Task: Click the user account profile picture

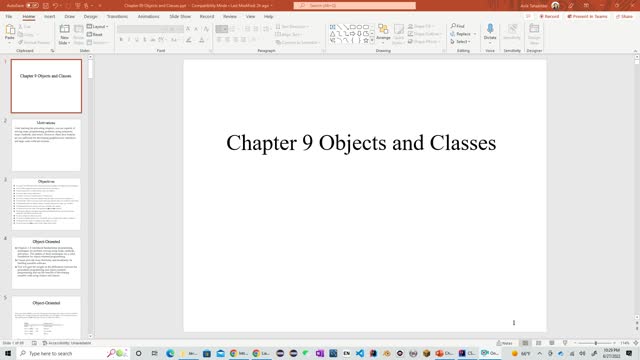Action: click(x=555, y=6)
